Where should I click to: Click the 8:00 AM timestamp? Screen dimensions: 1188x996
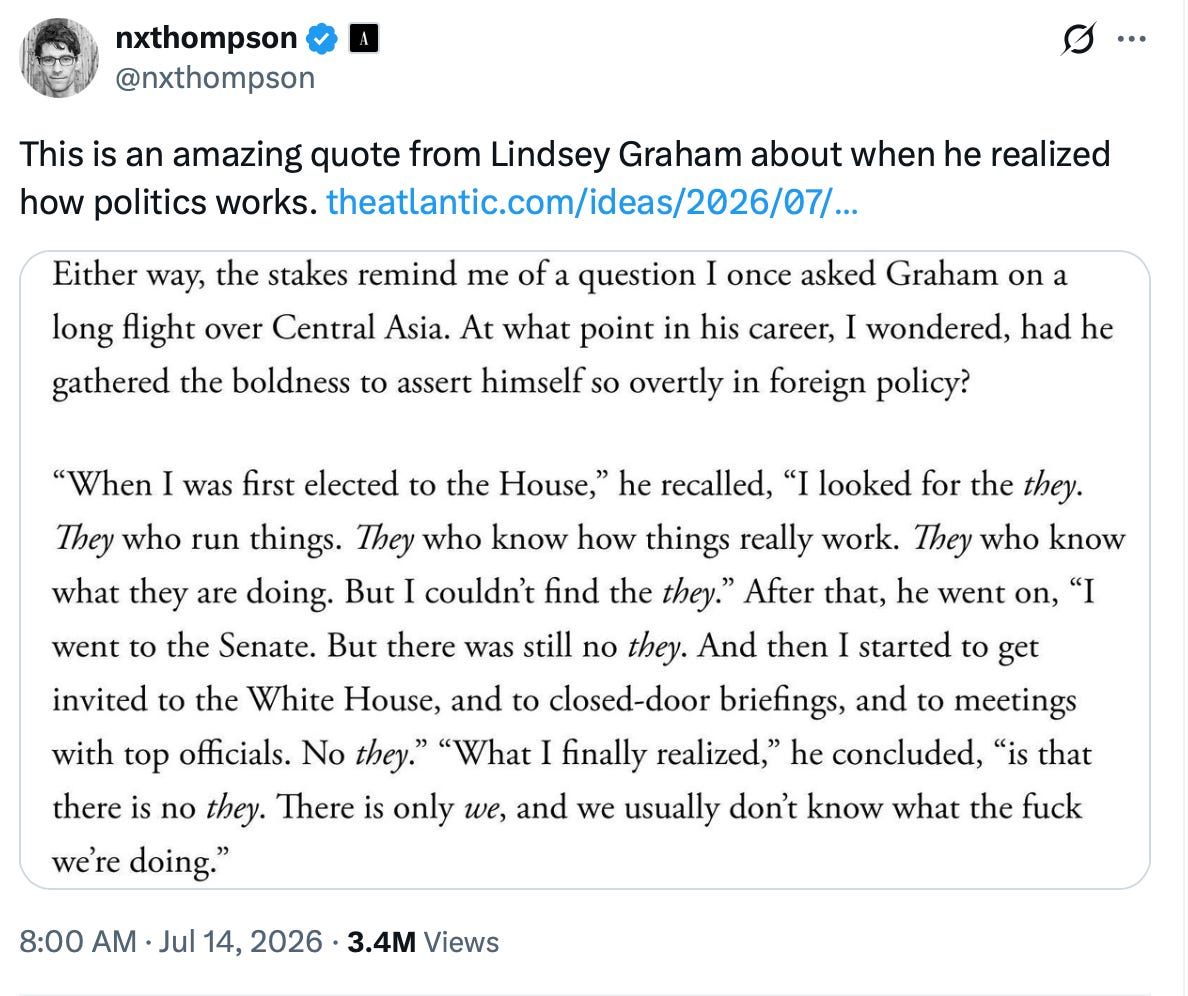tap(78, 942)
